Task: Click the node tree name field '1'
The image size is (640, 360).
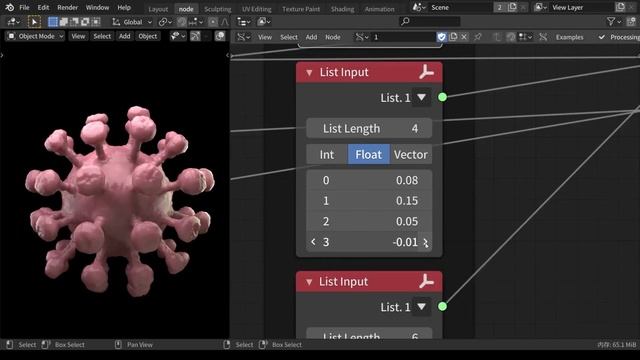Action: pyautogui.click(x=403, y=37)
